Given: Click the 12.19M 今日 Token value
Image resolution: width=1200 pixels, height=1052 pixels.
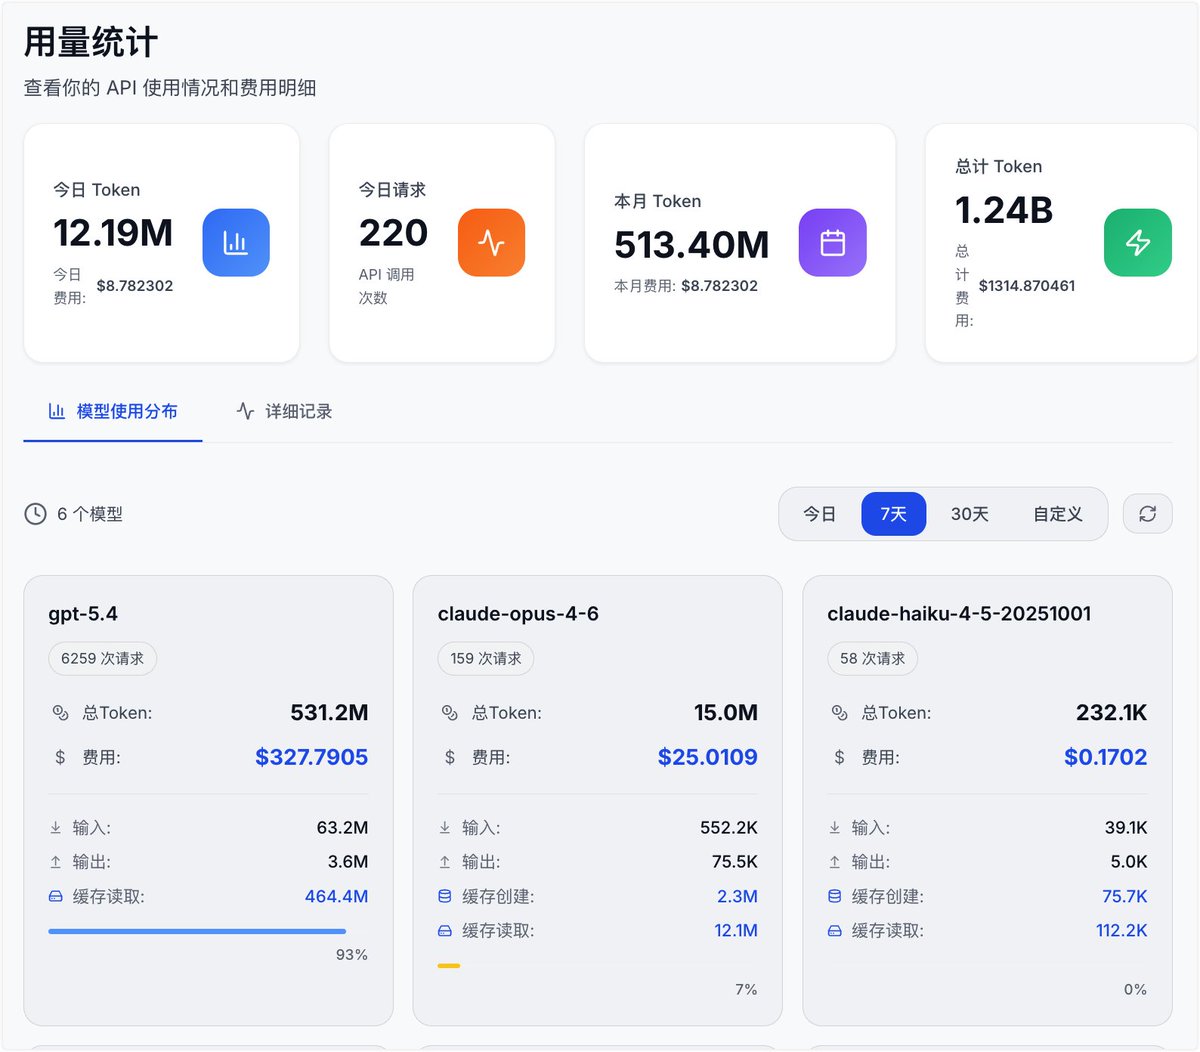Looking at the screenshot, I should click(x=113, y=233).
